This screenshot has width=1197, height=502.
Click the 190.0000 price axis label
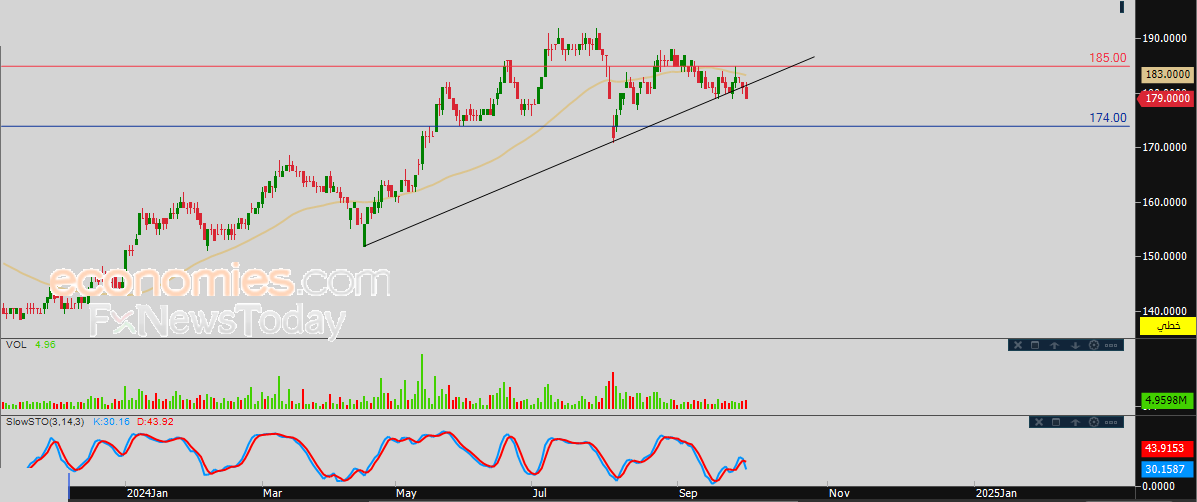pyautogui.click(x=1165, y=37)
